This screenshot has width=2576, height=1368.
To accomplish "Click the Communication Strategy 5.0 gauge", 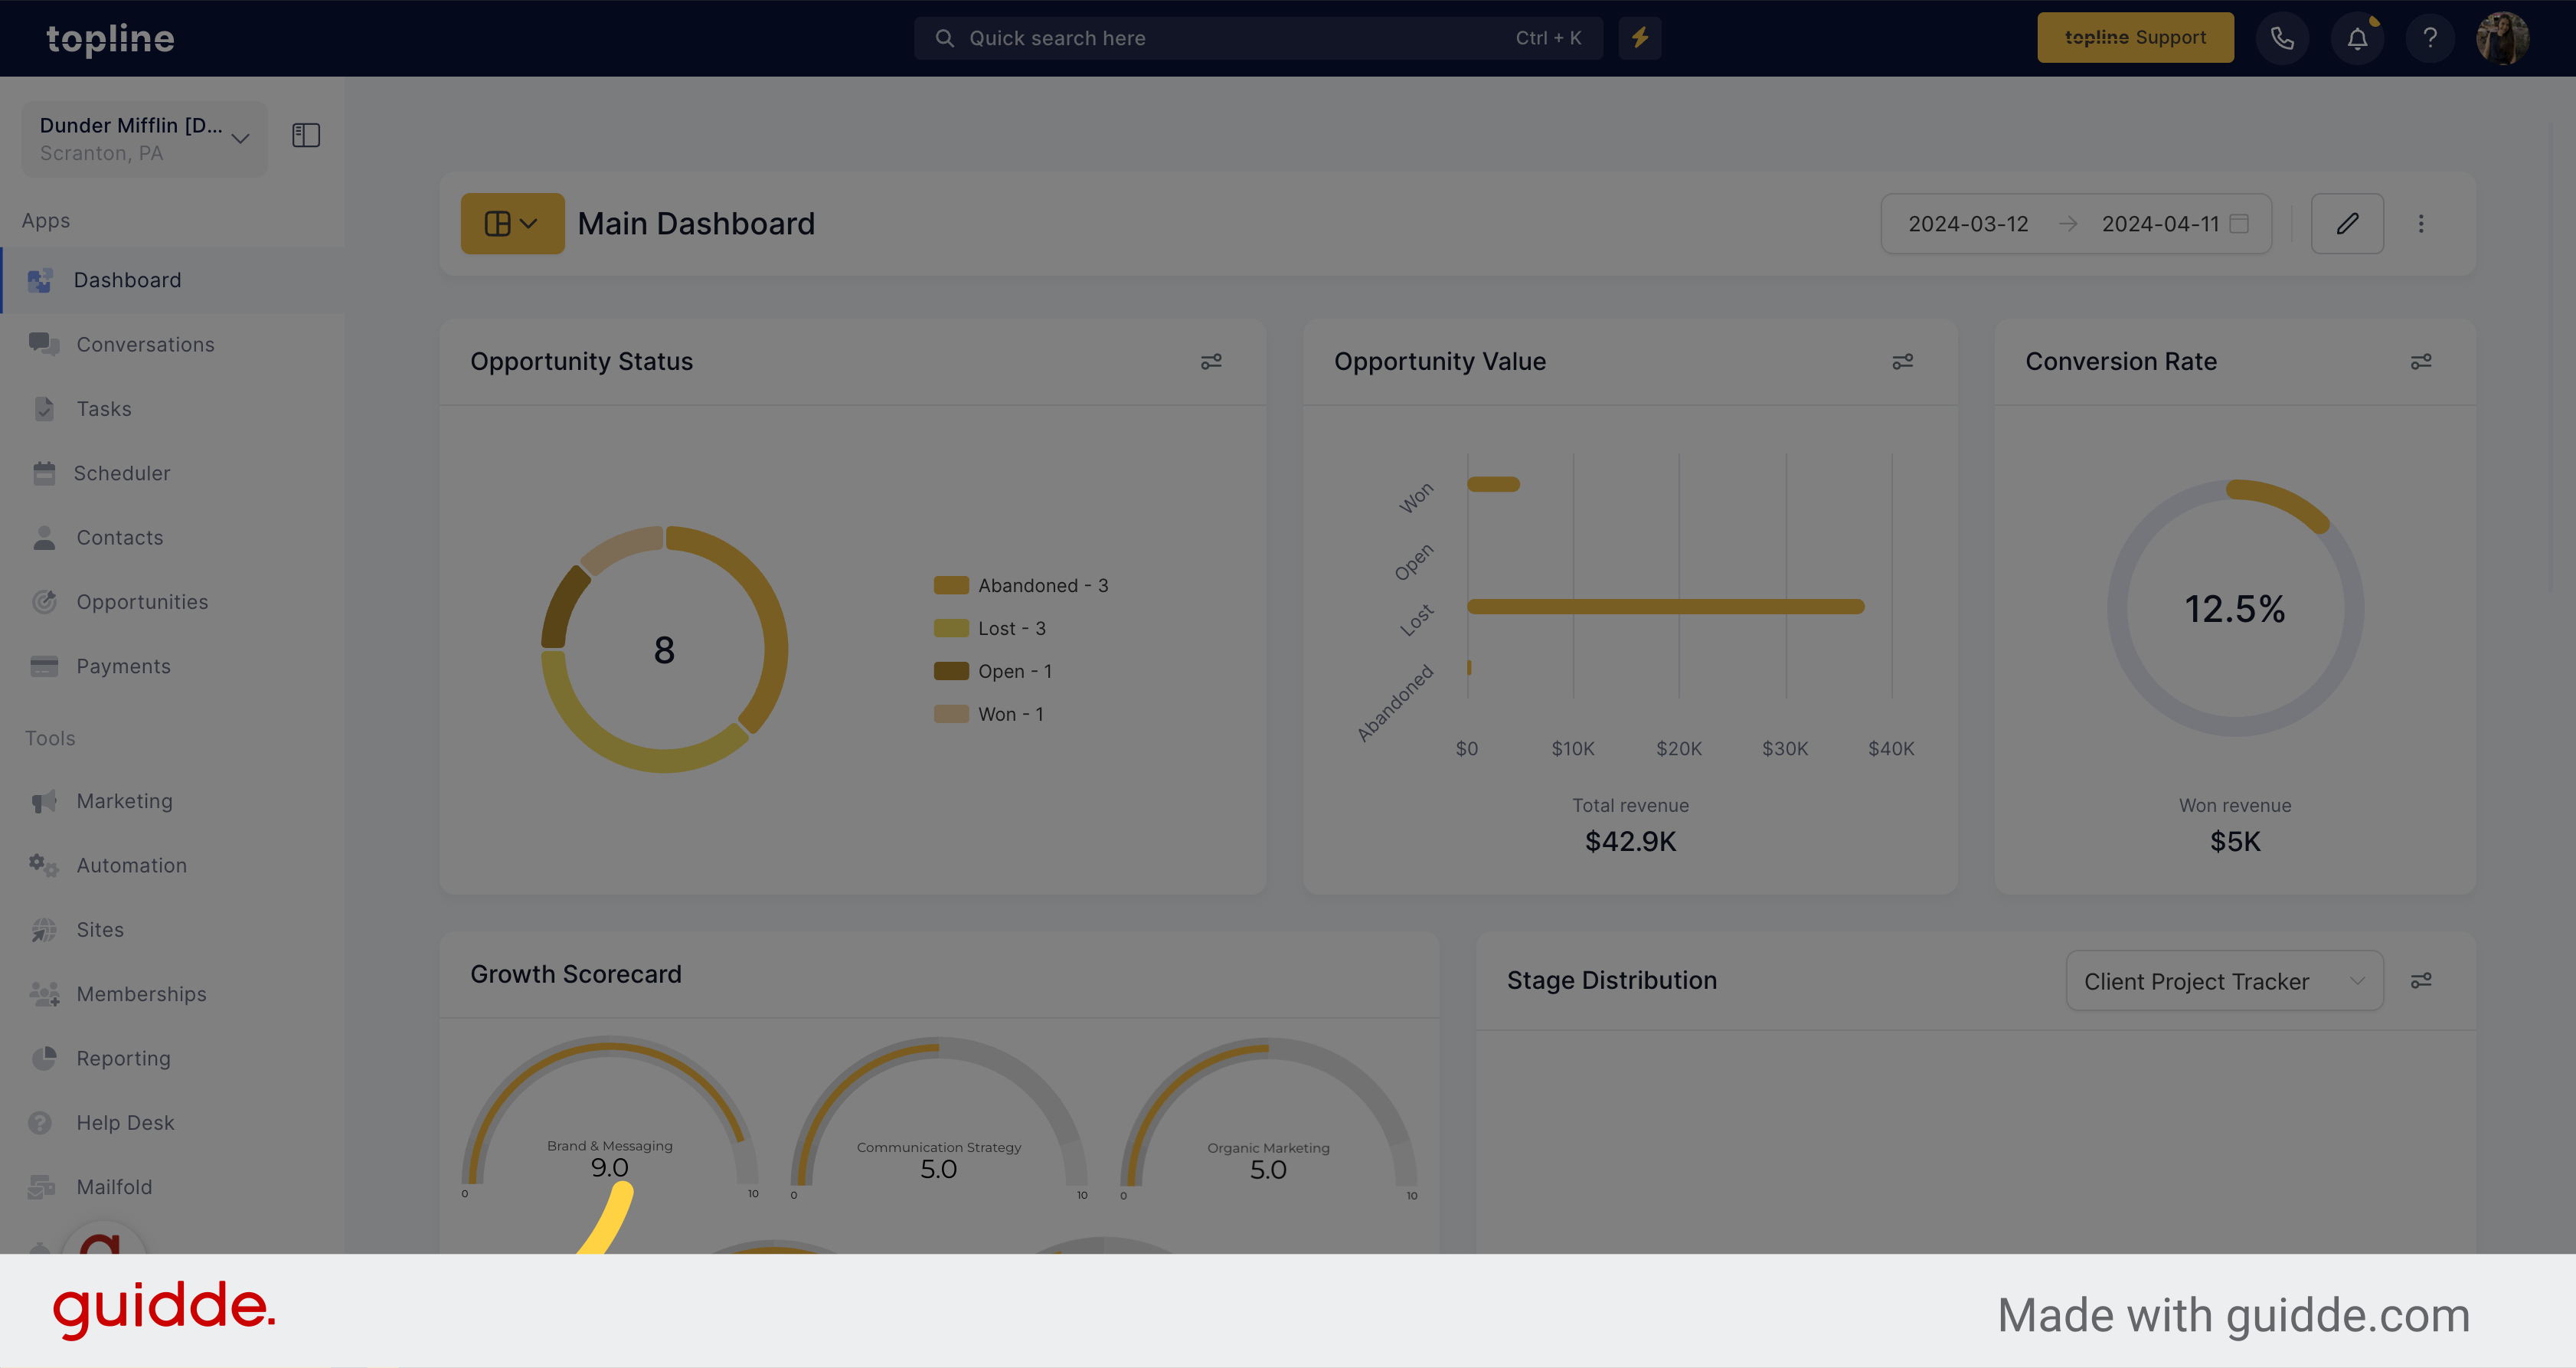I will point(938,1119).
